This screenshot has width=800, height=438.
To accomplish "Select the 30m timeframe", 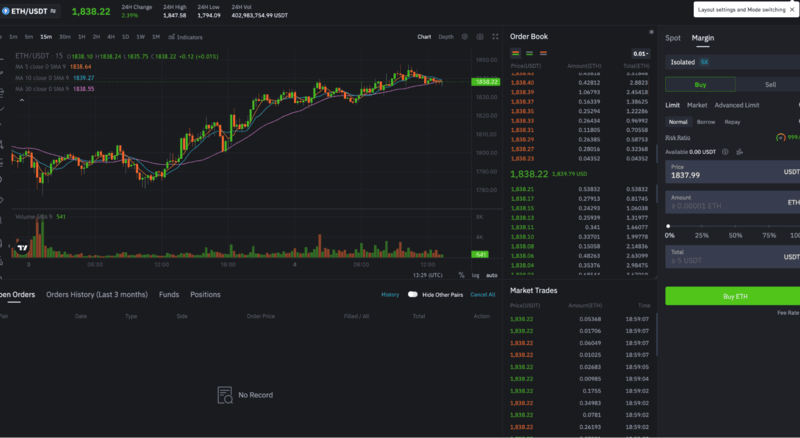I will click(x=65, y=37).
